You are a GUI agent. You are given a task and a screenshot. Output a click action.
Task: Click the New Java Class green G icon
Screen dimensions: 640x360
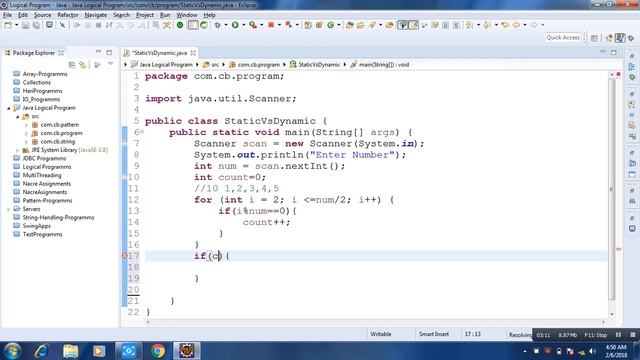click(330, 25)
